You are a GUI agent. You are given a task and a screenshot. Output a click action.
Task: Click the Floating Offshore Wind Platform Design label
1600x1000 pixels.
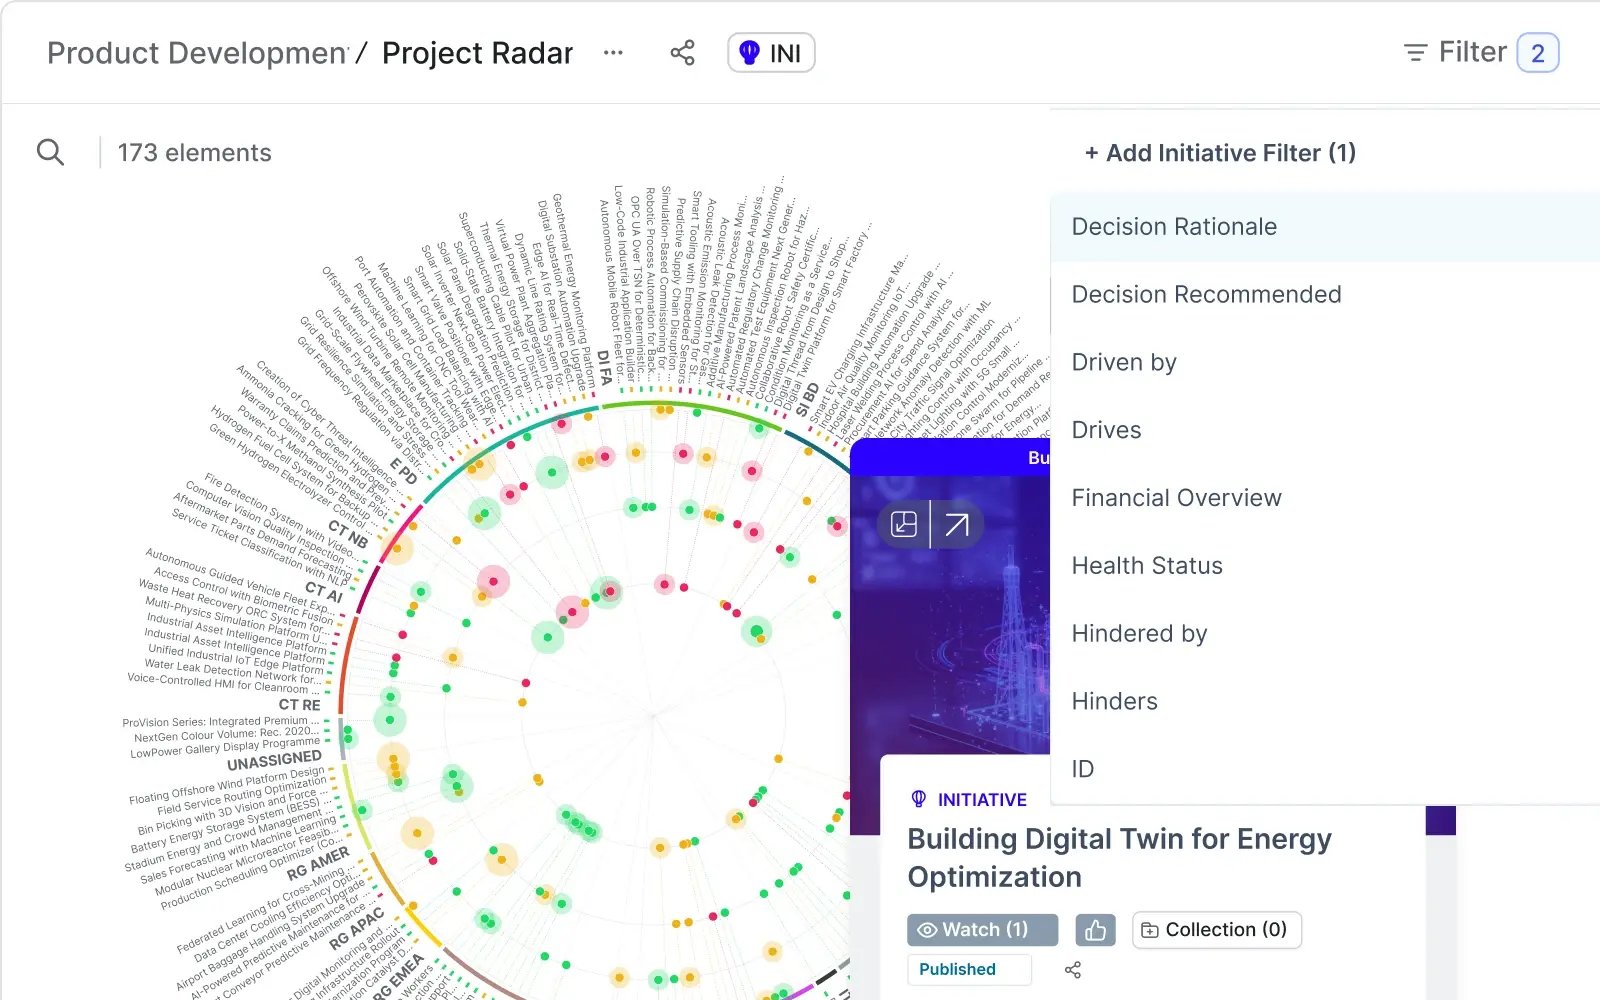point(227,786)
